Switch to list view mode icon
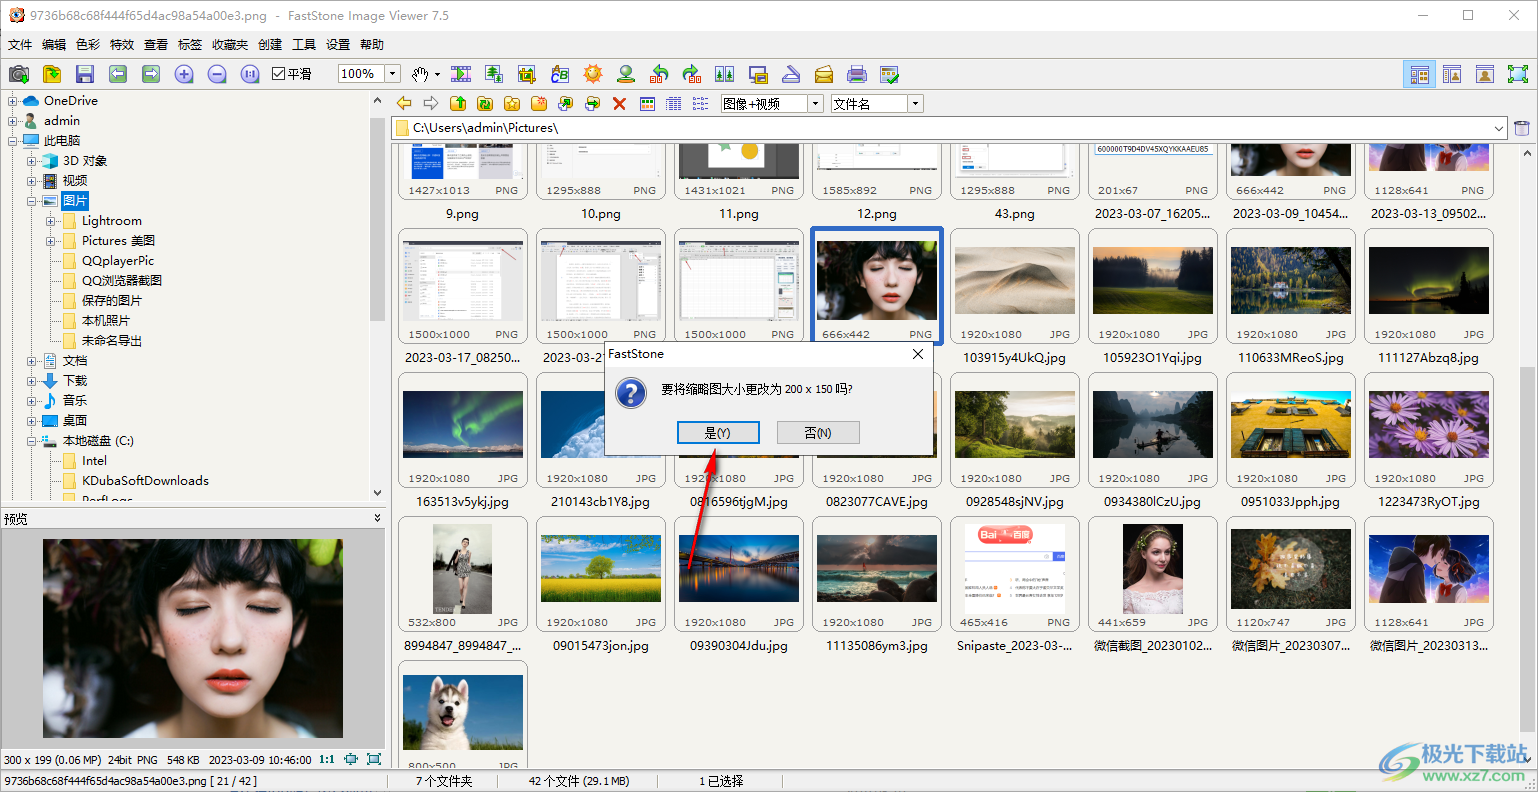The image size is (1538, 792). 701,104
